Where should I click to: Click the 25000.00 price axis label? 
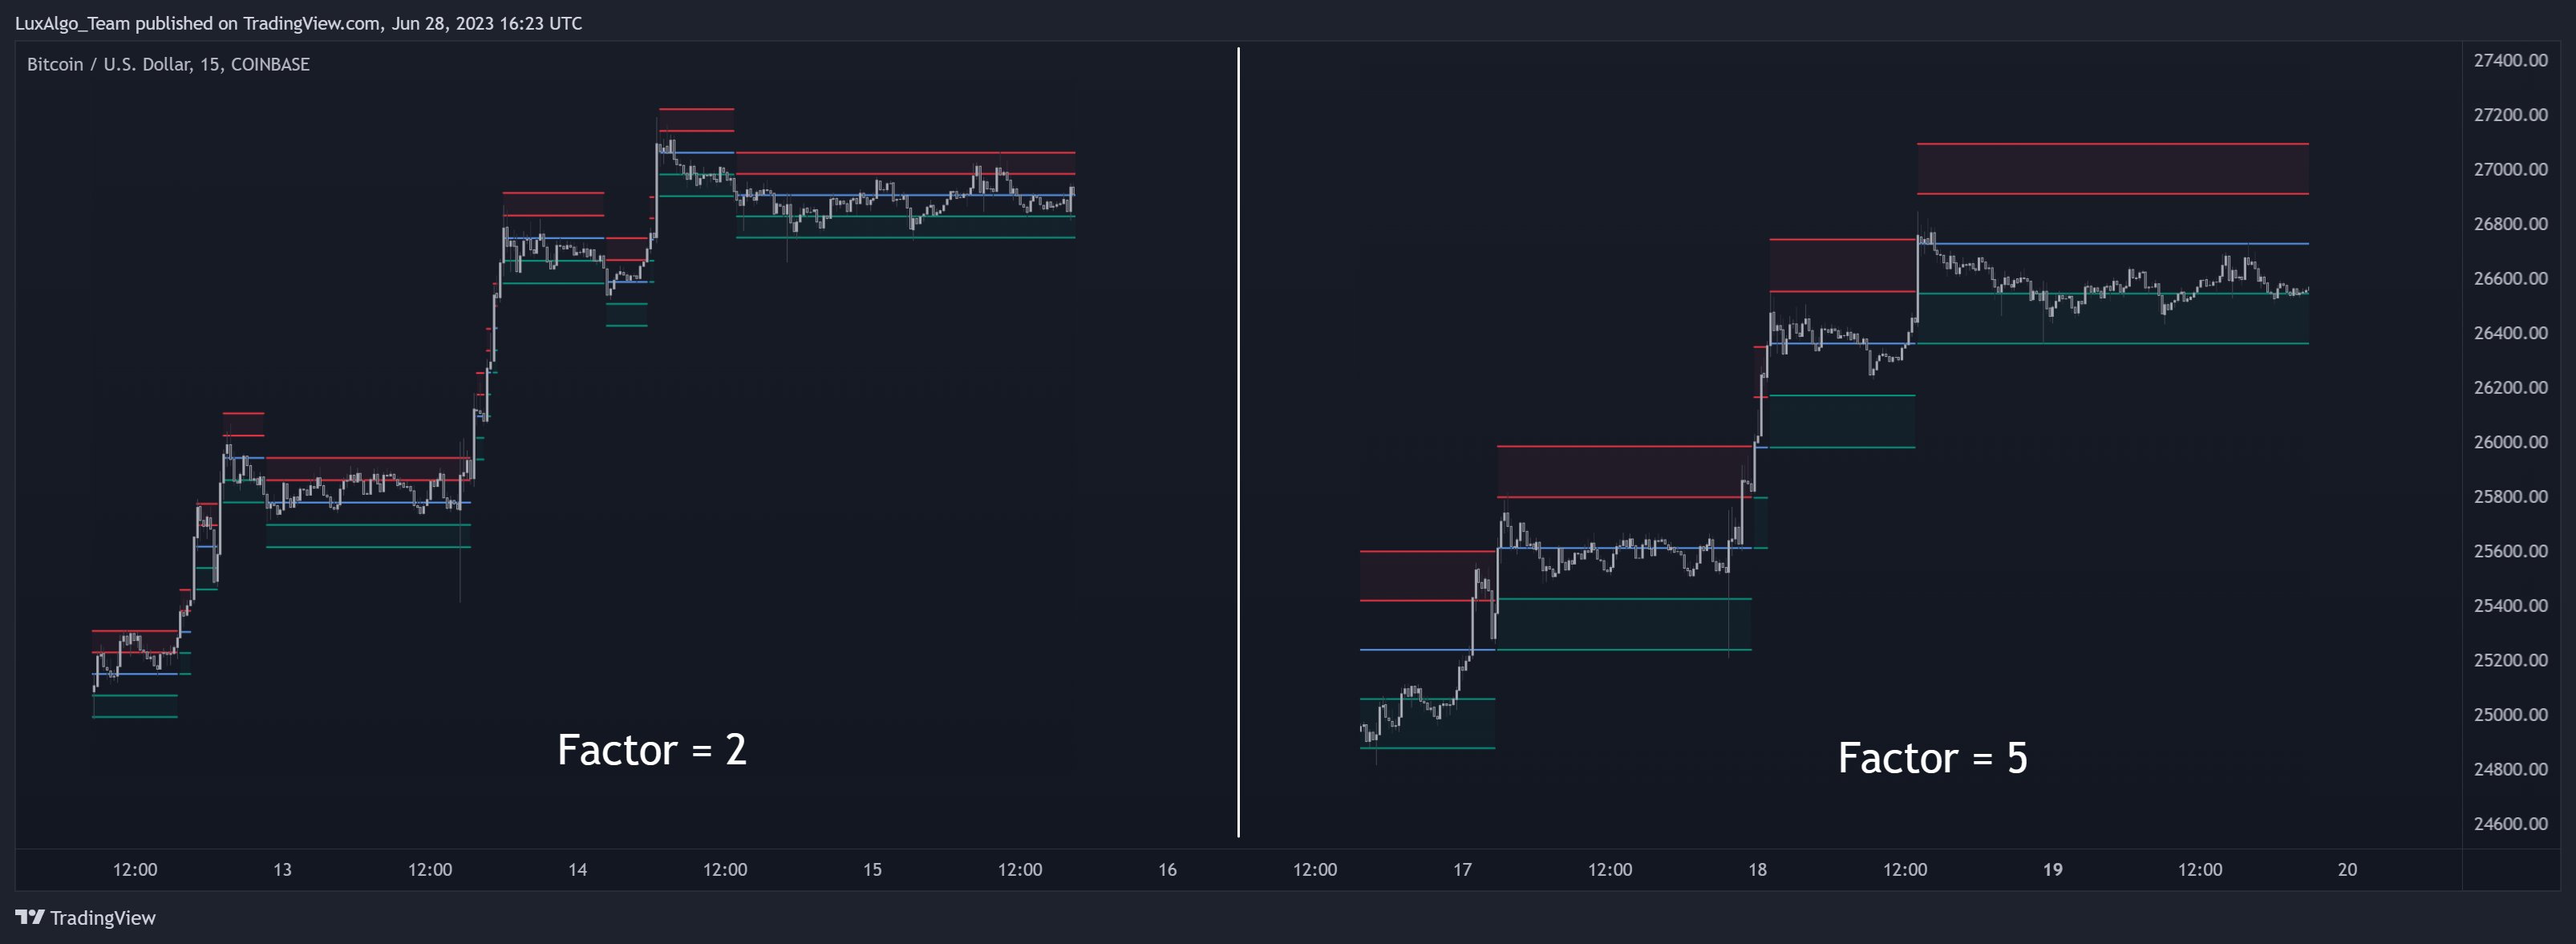pos(2510,714)
